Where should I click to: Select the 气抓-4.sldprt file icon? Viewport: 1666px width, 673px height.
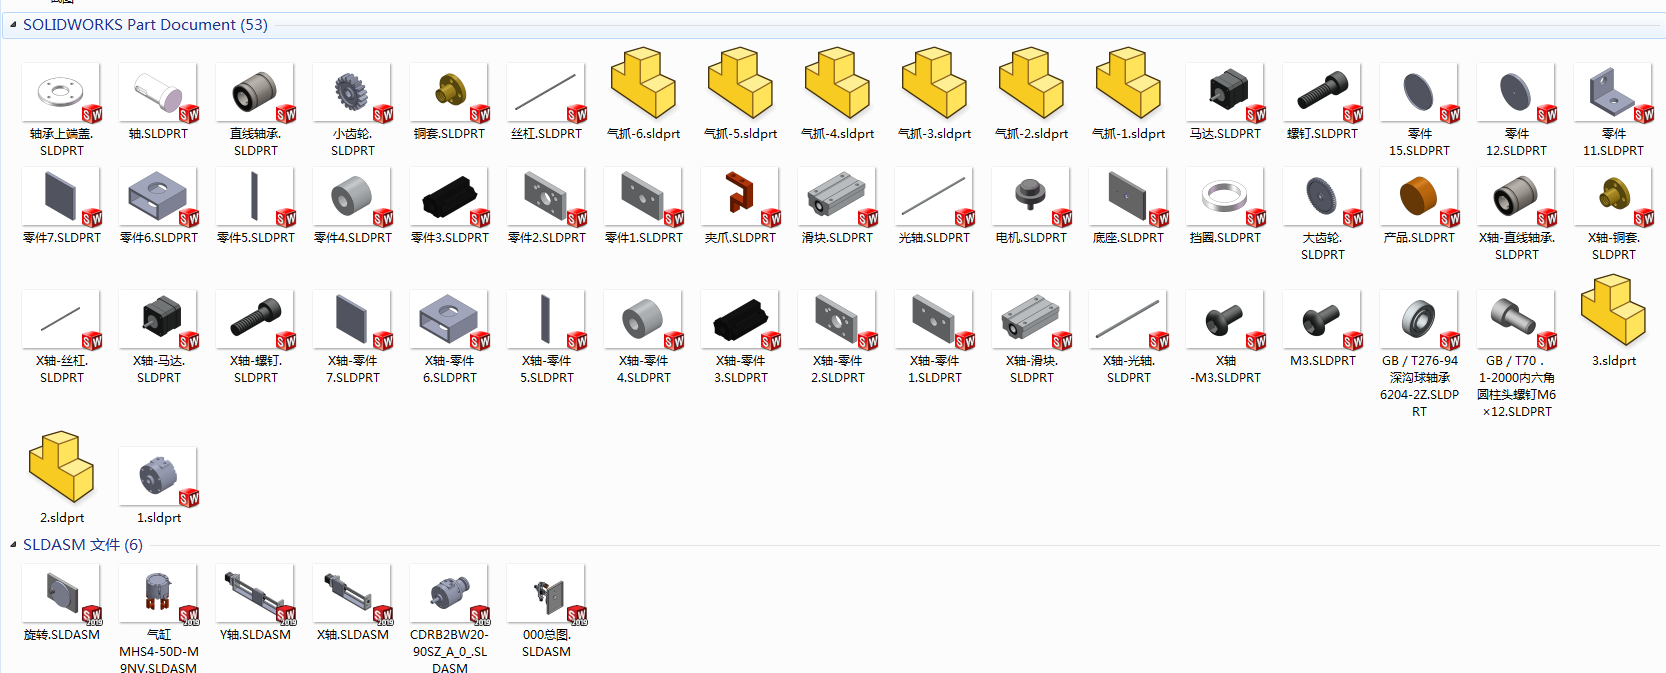pyautogui.click(x=838, y=84)
